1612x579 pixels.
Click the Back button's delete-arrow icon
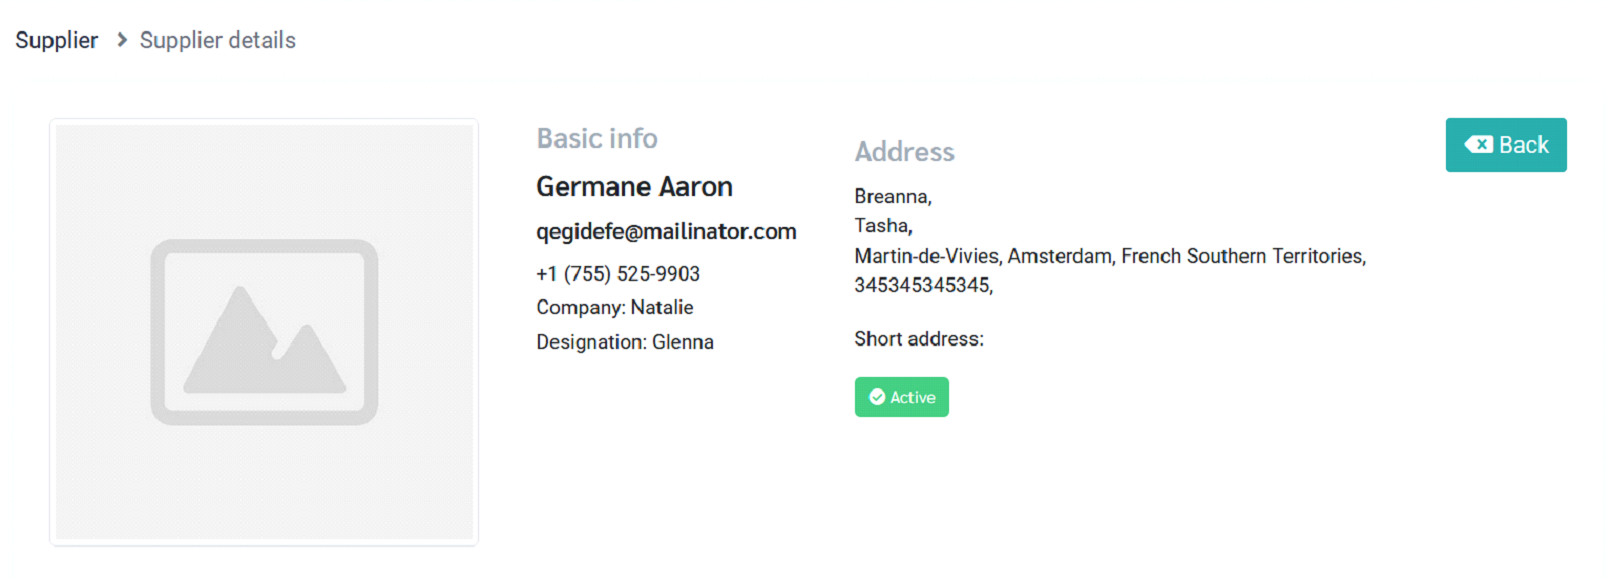[x=1478, y=145]
